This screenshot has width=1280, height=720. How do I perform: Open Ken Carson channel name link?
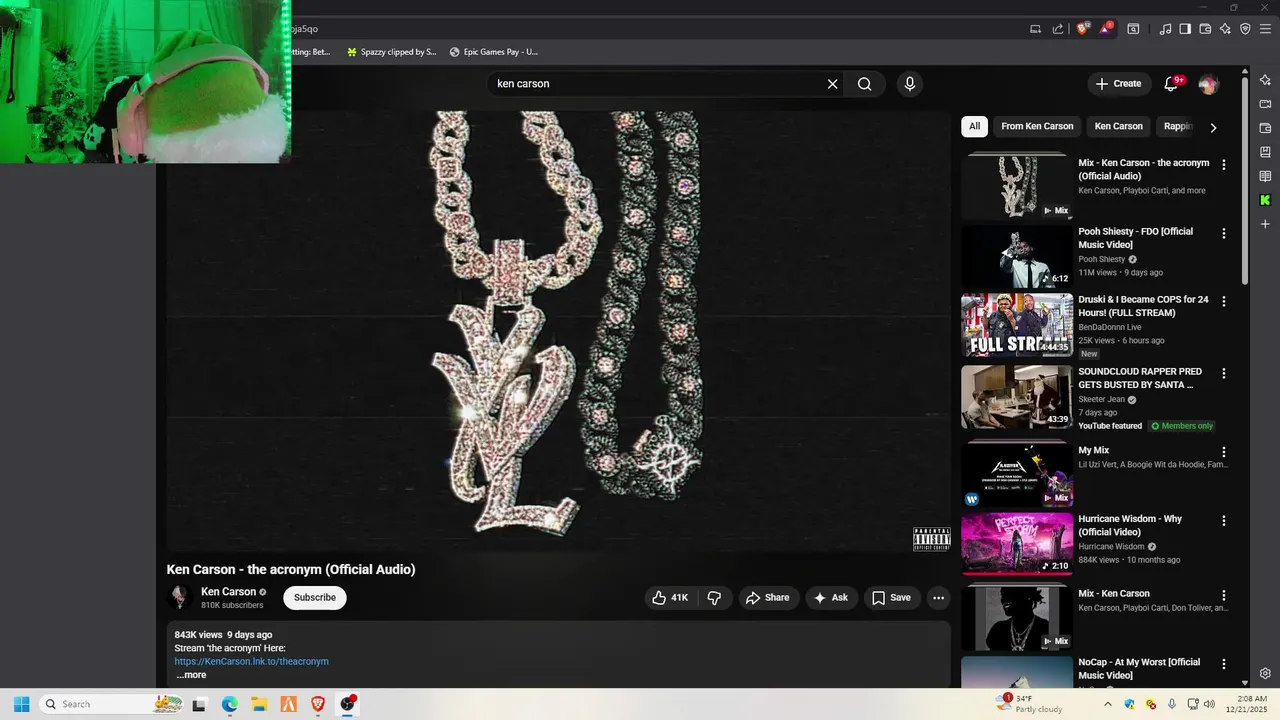[x=228, y=592]
